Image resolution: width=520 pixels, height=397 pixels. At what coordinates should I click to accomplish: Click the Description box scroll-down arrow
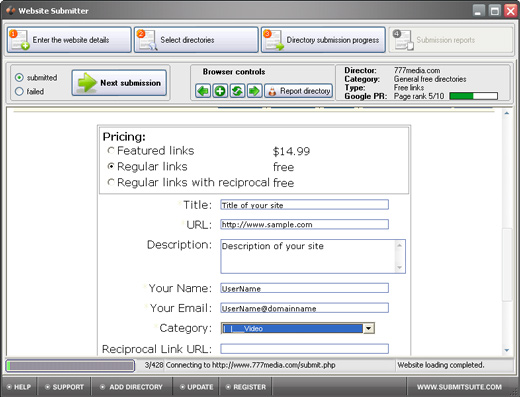pyautogui.click(x=399, y=267)
